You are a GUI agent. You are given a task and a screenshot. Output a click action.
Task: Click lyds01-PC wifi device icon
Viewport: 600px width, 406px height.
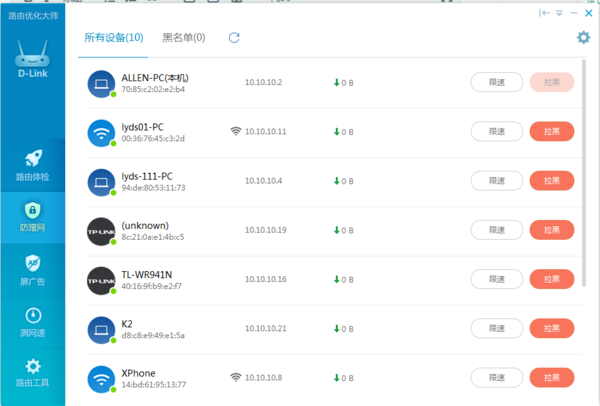101,133
